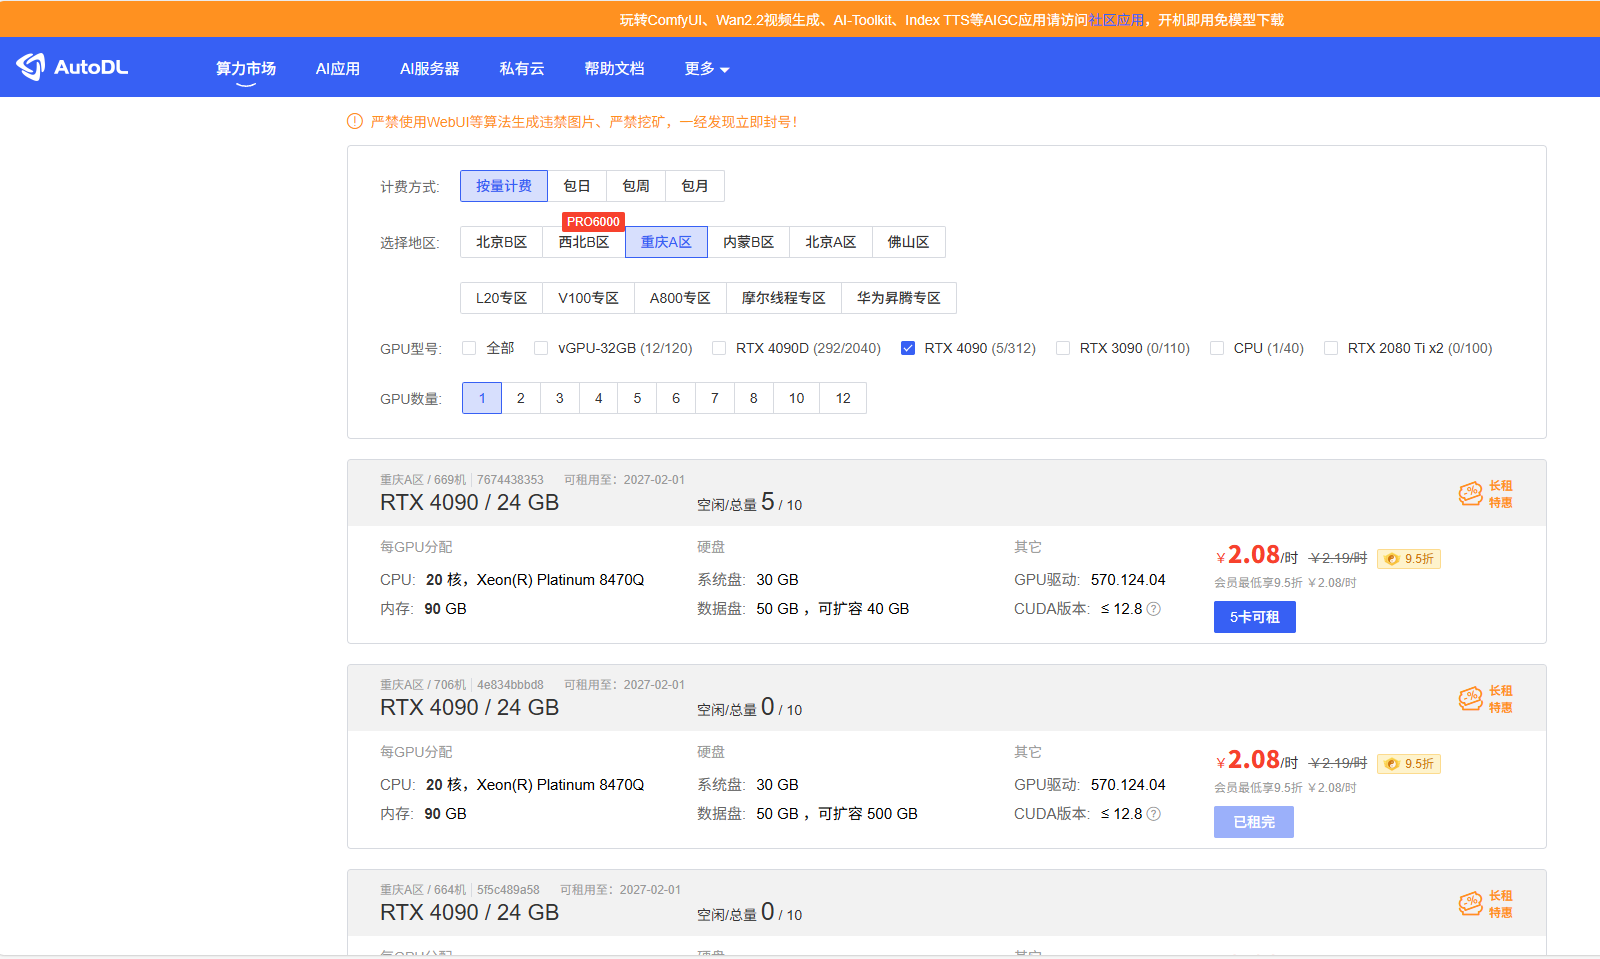The height and width of the screenshot is (959, 1600).
Task: Expand the 更多 dropdown menu
Action: 706,69
